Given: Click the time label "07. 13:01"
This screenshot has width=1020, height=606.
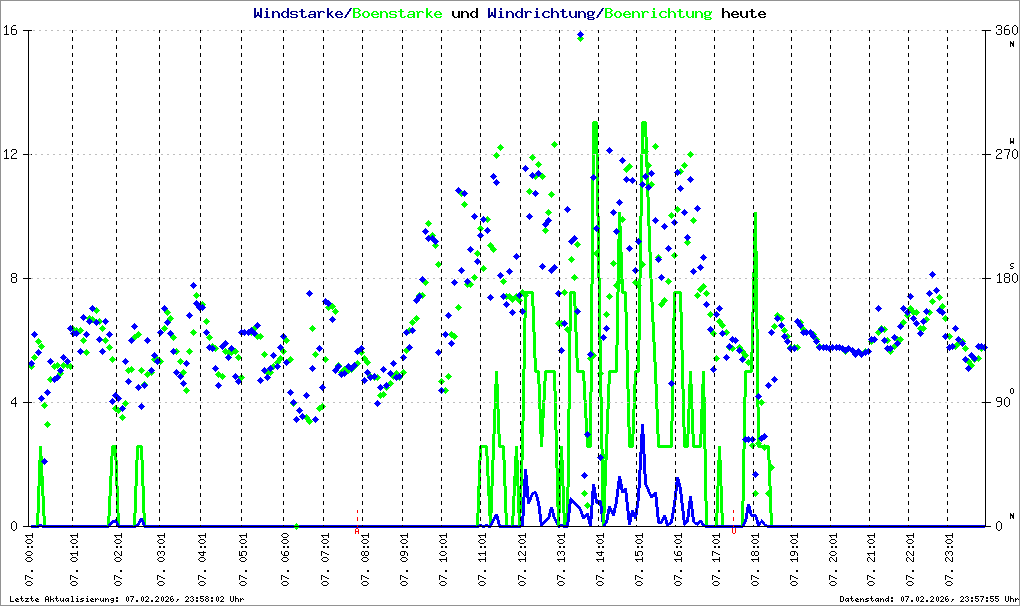Looking at the screenshot, I should 561,560.
